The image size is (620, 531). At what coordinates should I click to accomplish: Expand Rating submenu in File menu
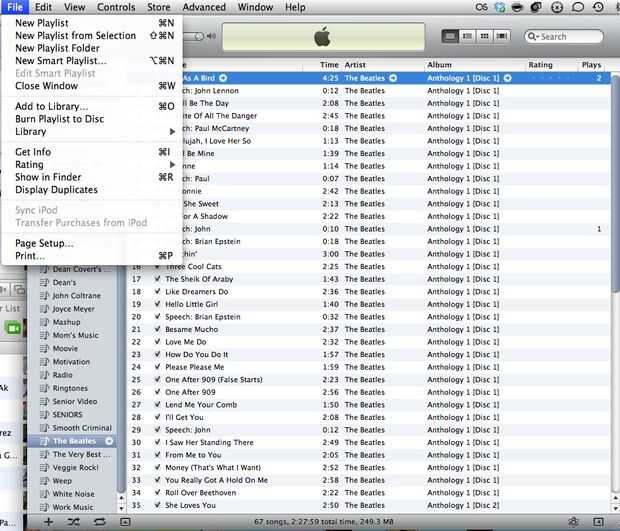(x=92, y=164)
